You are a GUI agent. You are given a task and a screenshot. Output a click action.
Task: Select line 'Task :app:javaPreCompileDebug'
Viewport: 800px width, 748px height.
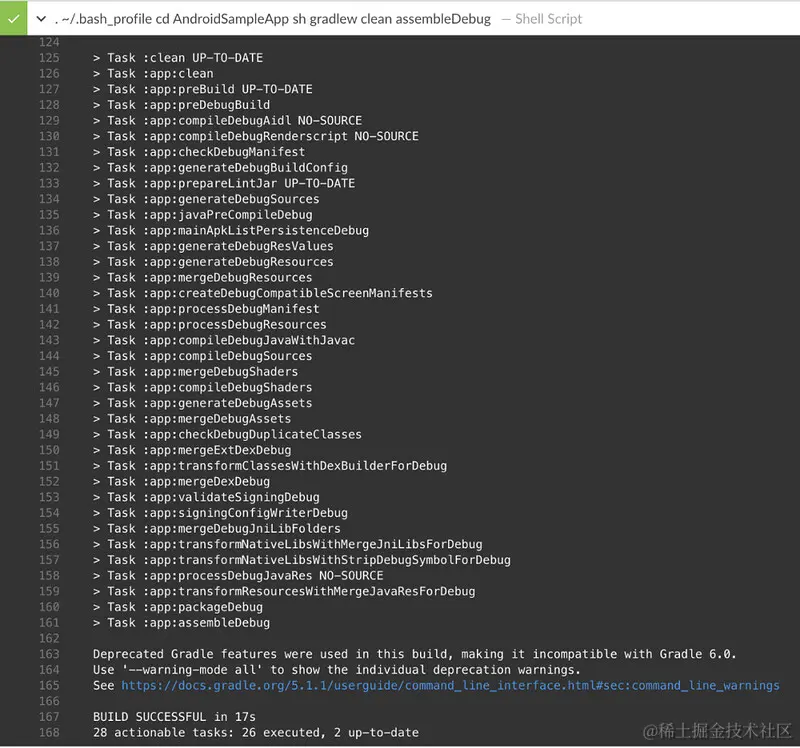pyautogui.click(x=203, y=215)
